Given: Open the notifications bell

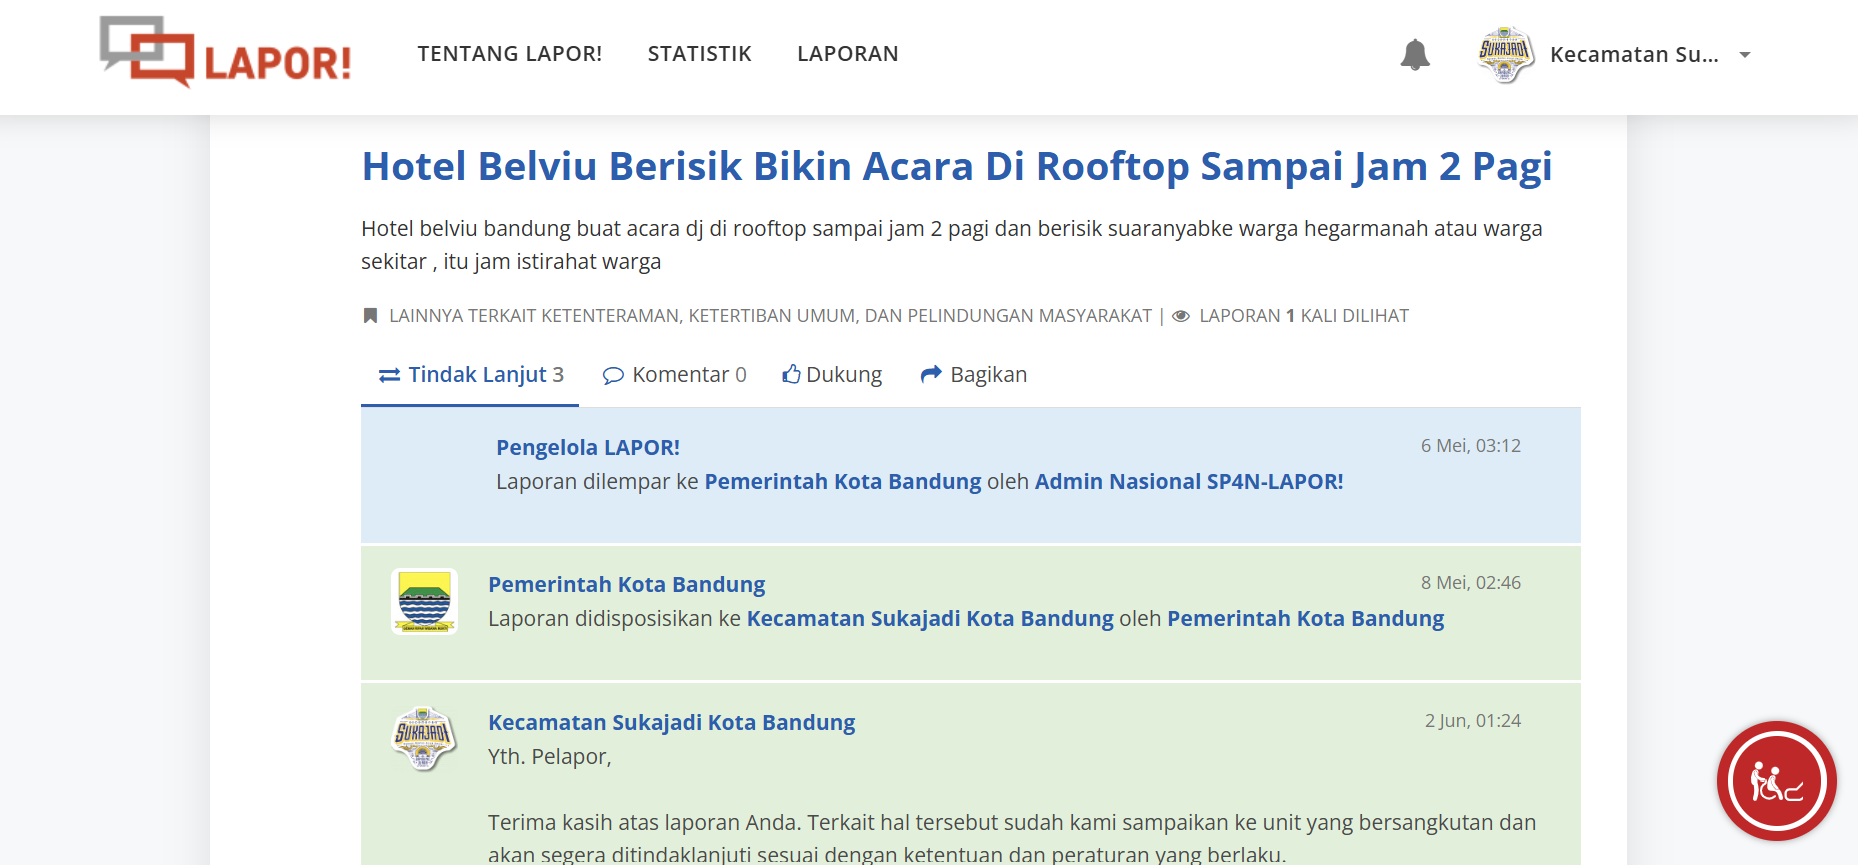Looking at the screenshot, I should coord(1414,54).
